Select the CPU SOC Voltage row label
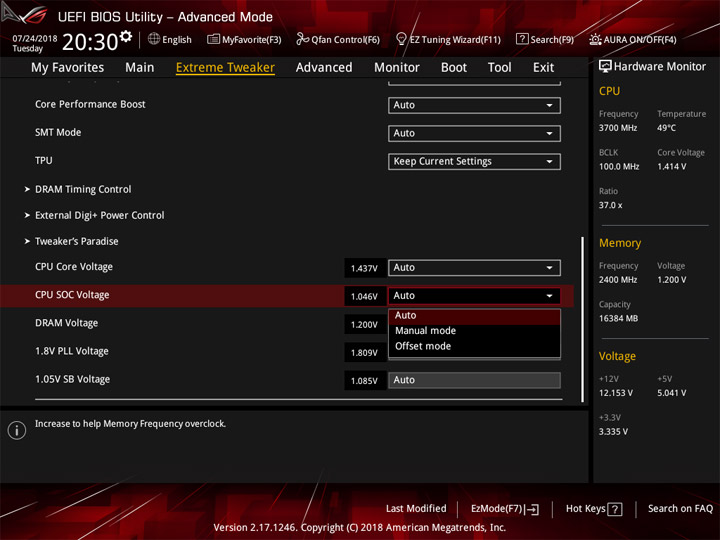 (72, 295)
